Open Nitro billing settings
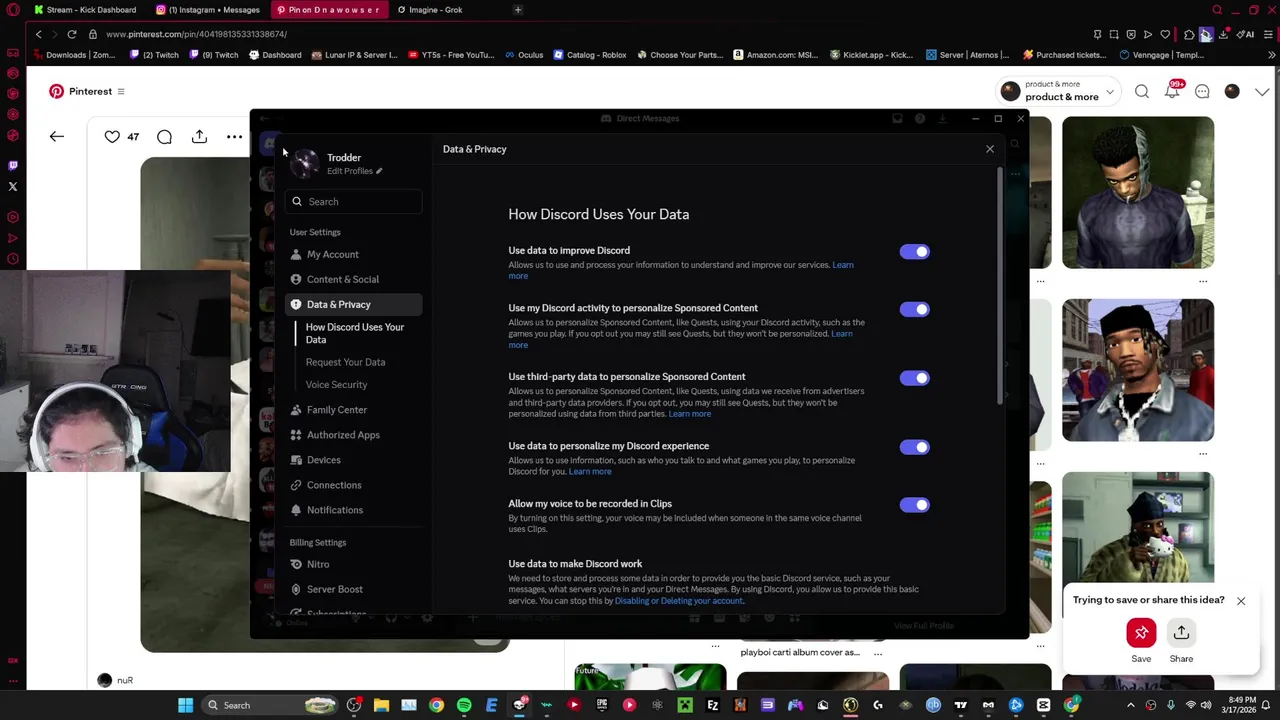This screenshot has height=720, width=1280. click(354, 564)
